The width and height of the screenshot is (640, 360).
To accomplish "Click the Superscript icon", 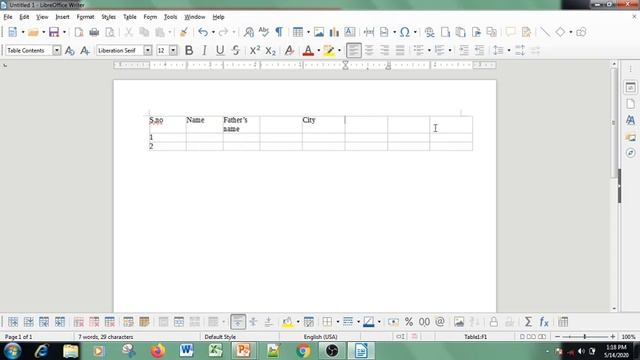I will pyautogui.click(x=255, y=50).
